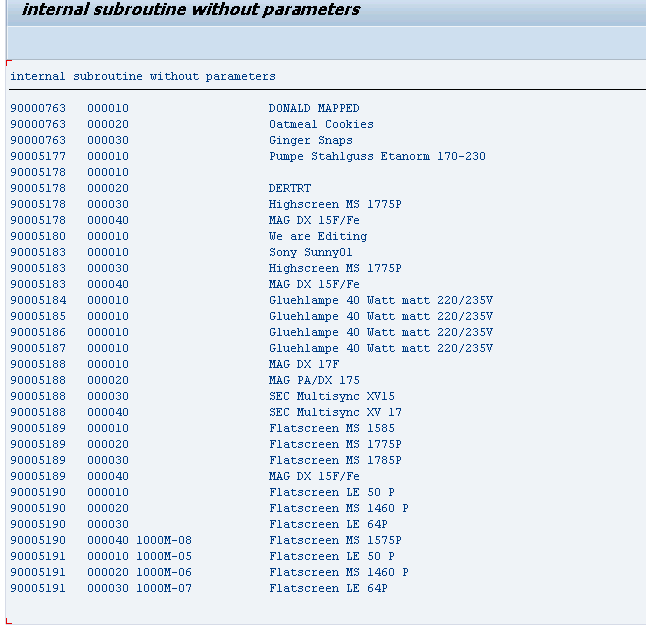646x634 pixels.
Task: Click 'We are Editing' description
Action: pos(318,236)
